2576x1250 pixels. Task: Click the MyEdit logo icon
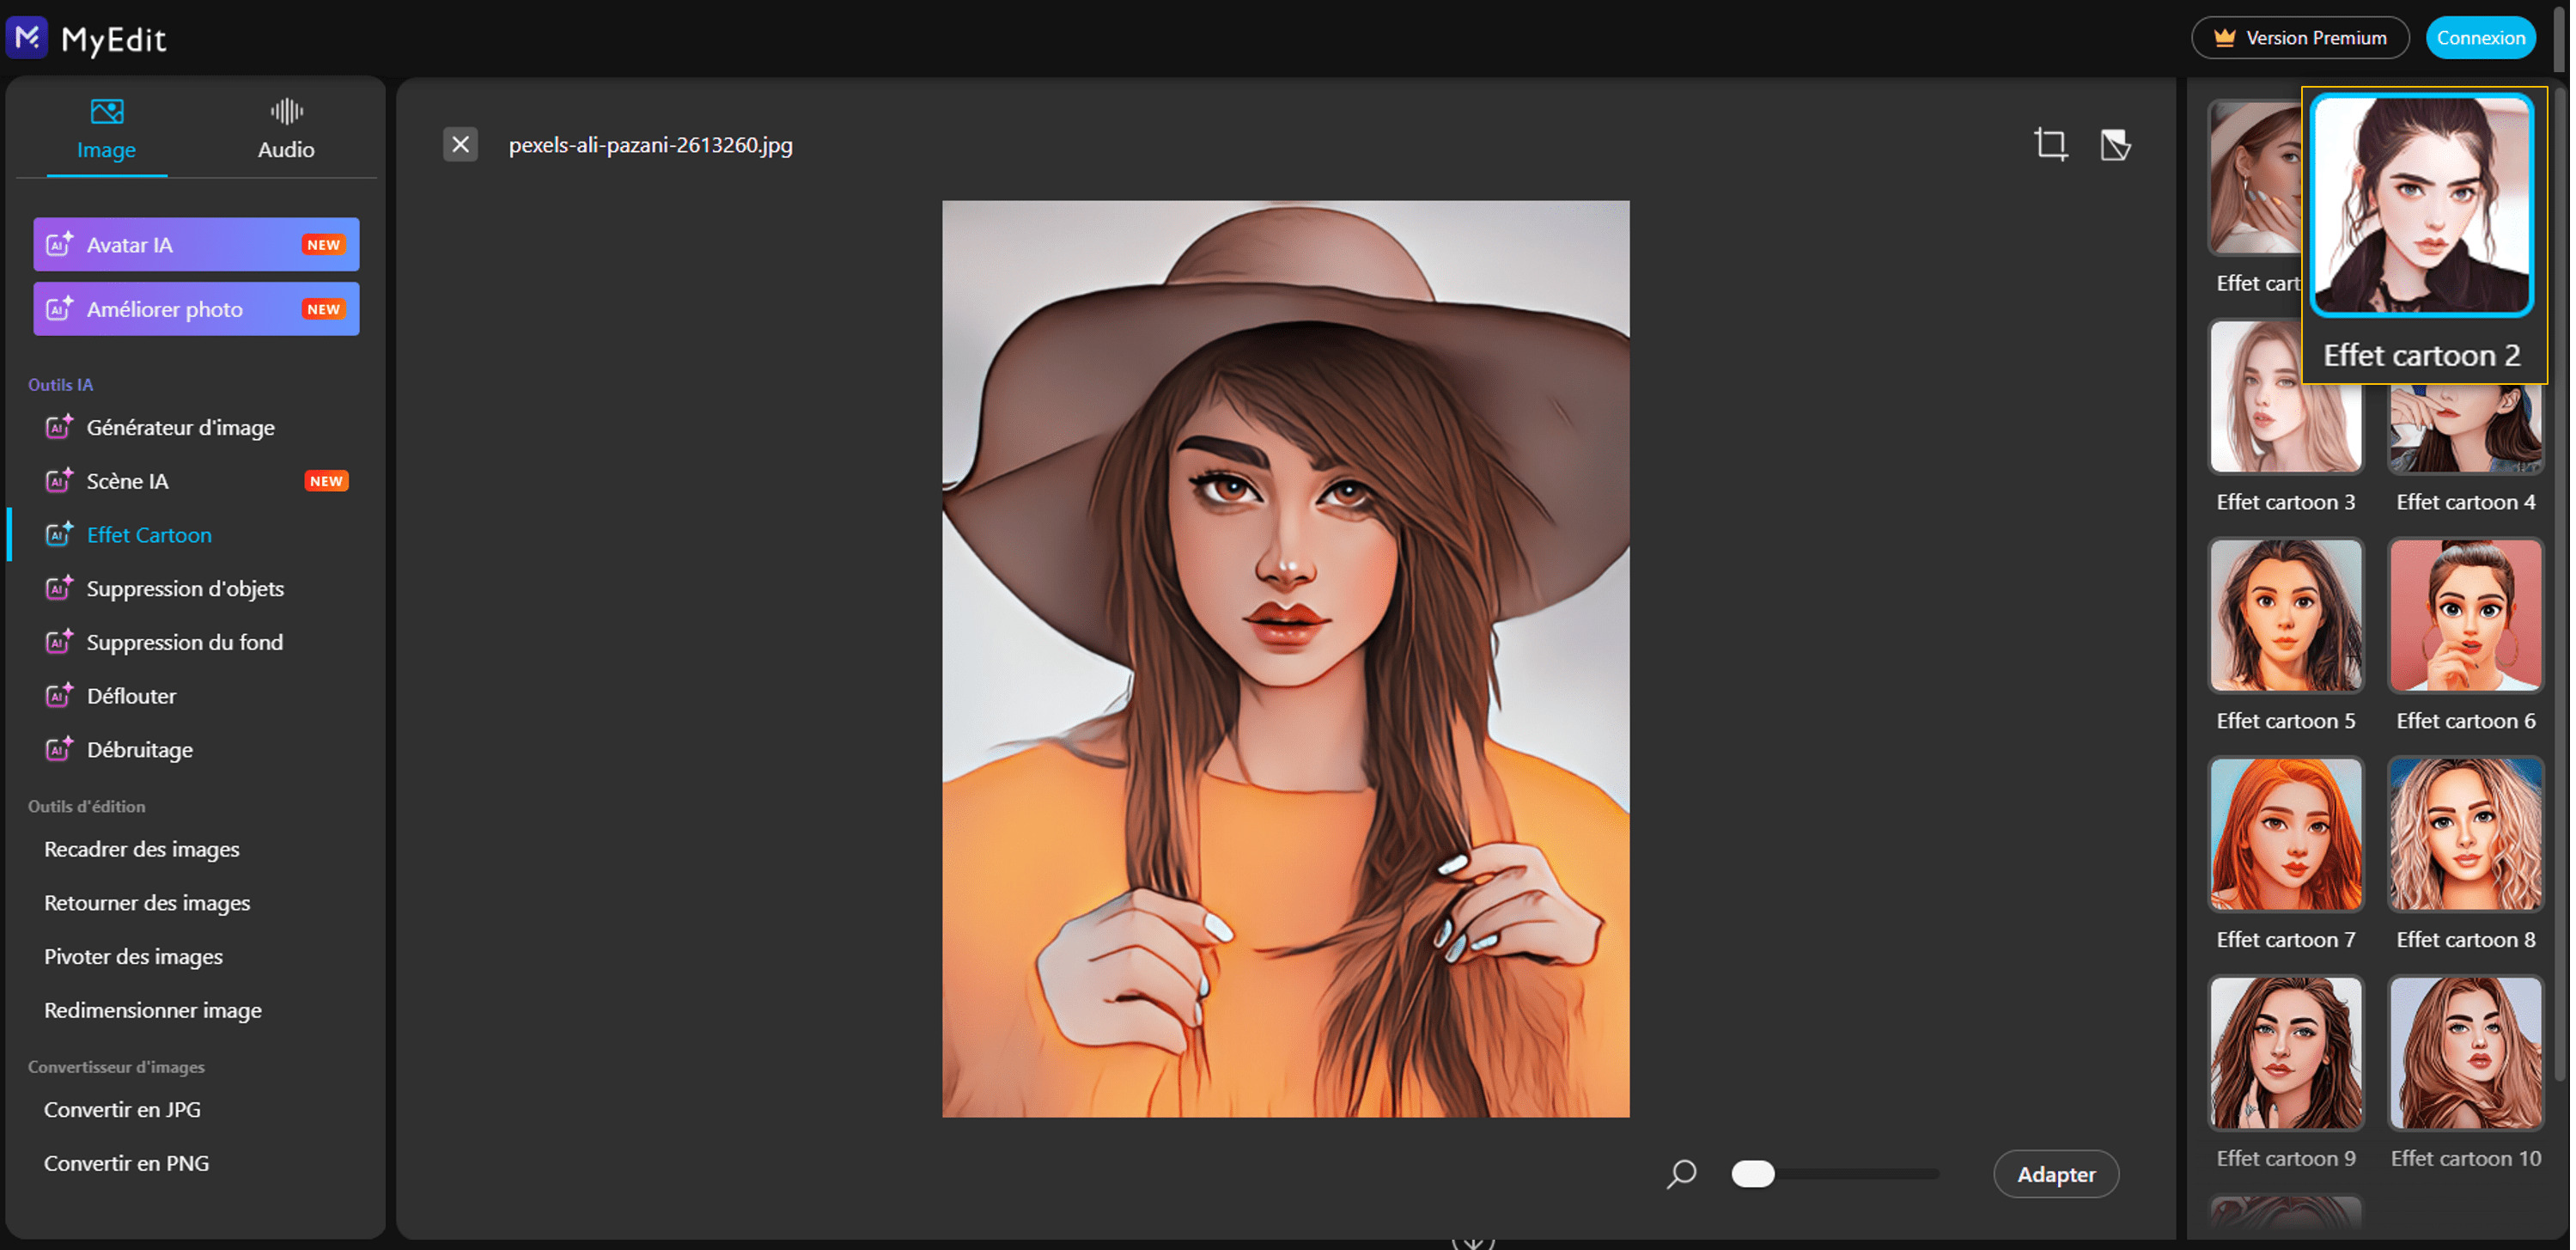pos(27,38)
